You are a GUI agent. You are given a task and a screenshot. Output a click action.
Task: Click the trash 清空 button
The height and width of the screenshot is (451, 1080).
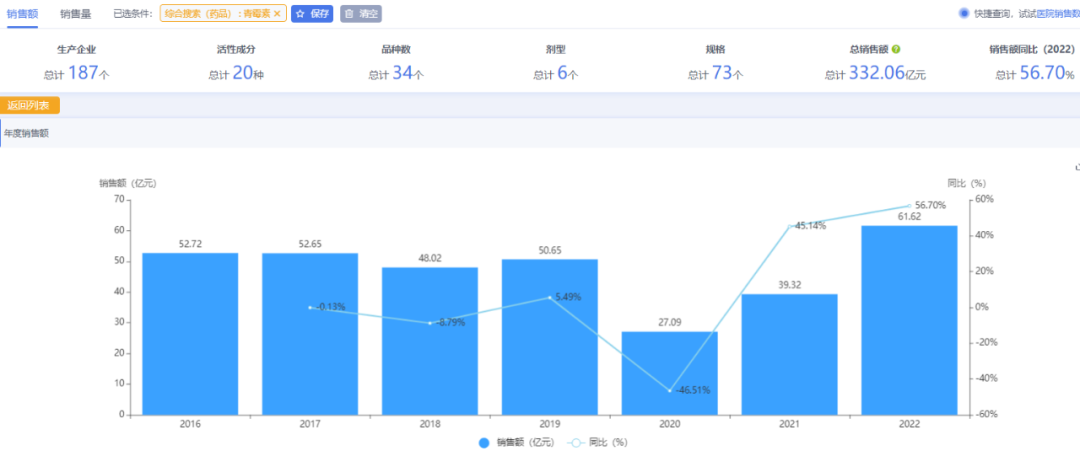point(360,14)
